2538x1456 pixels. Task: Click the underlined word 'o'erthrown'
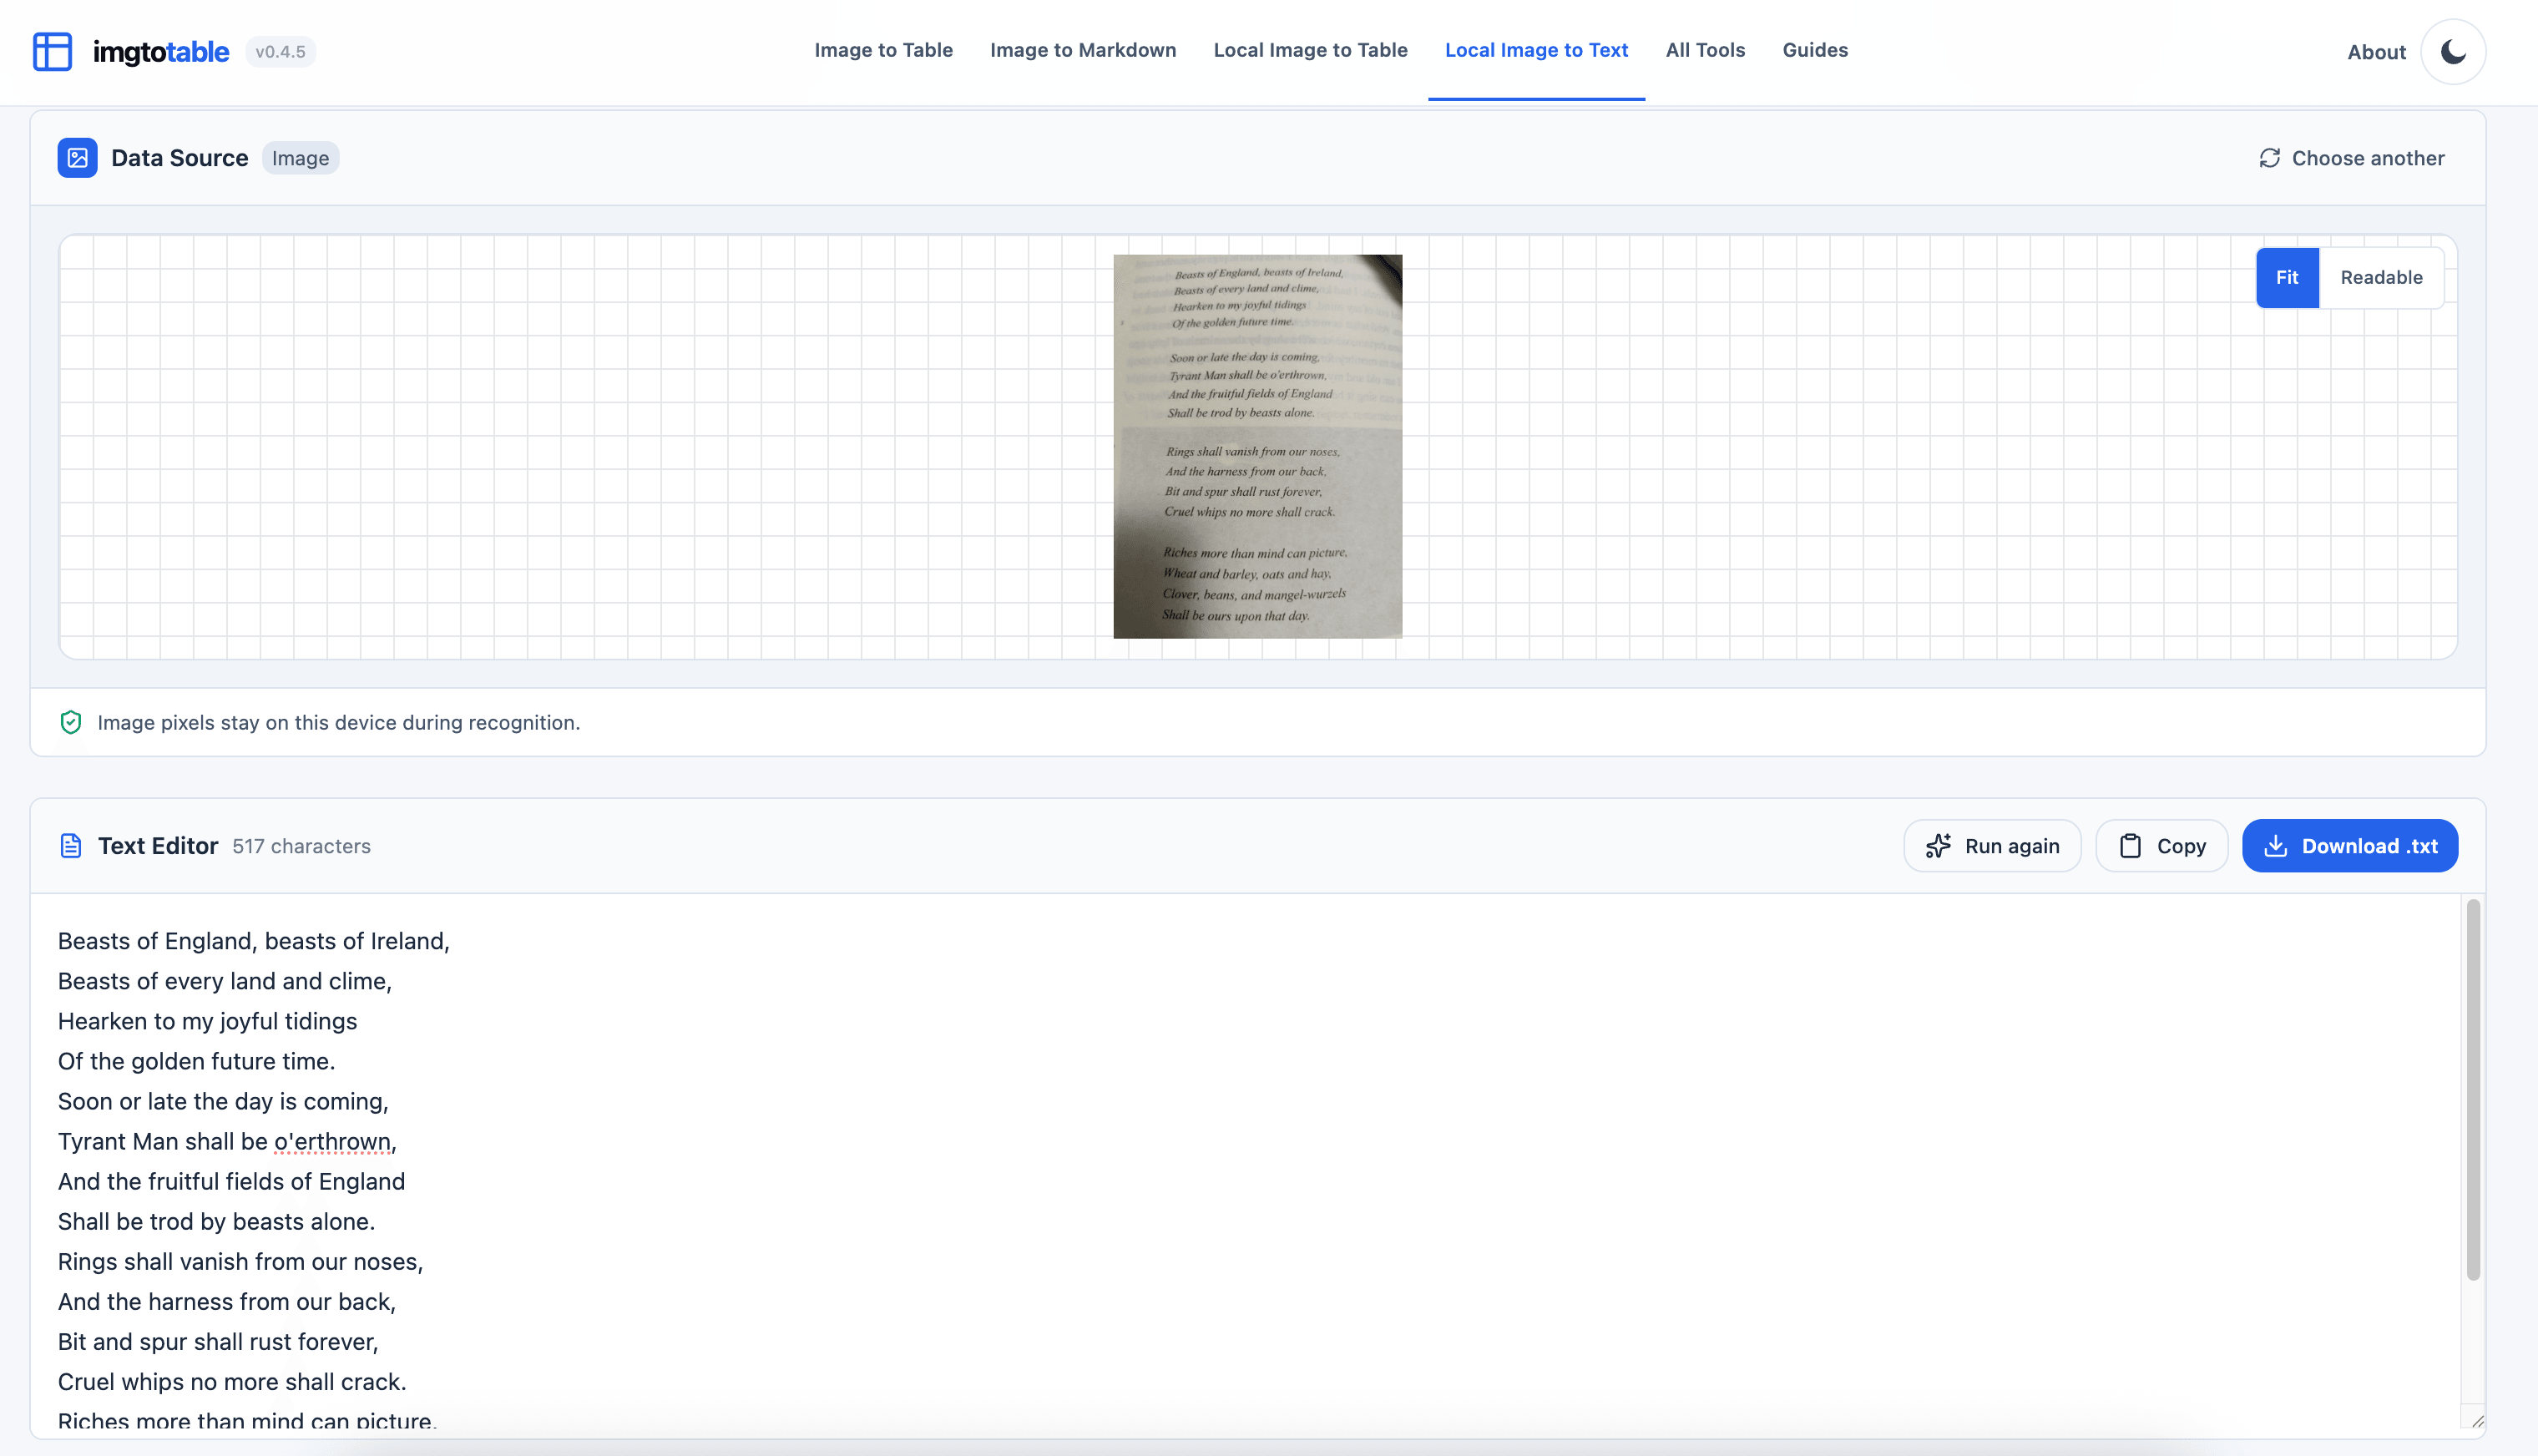click(x=332, y=1141)
